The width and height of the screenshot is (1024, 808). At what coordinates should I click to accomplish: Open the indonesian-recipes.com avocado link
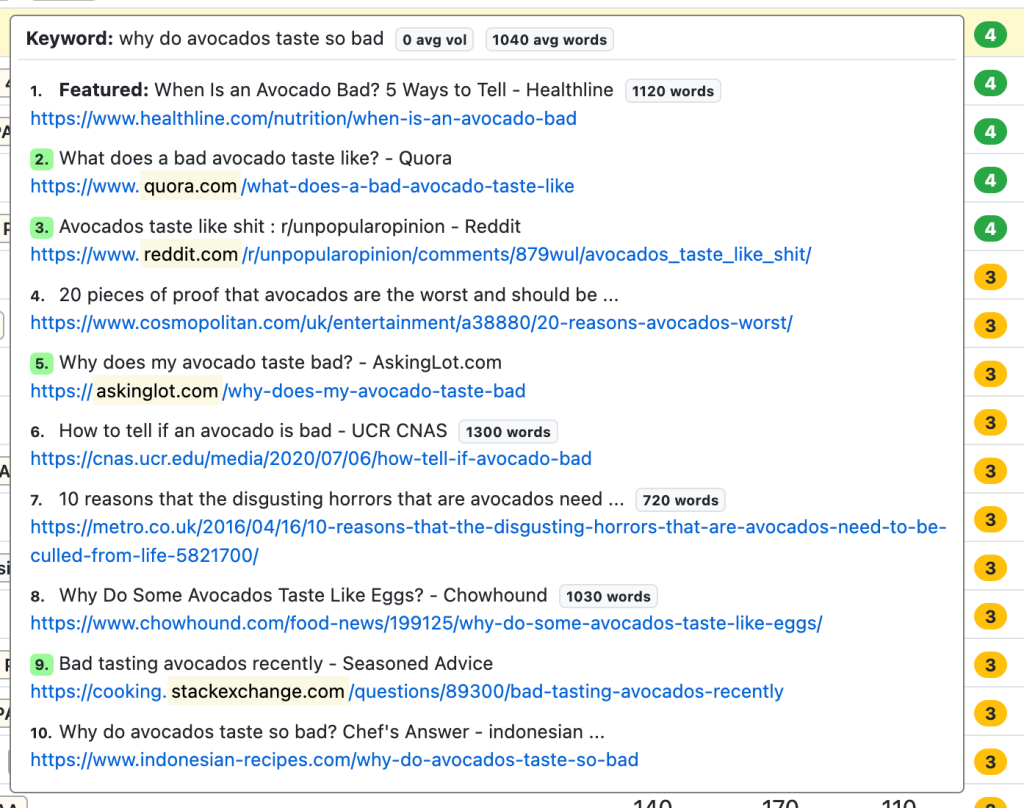coord(334,760)
